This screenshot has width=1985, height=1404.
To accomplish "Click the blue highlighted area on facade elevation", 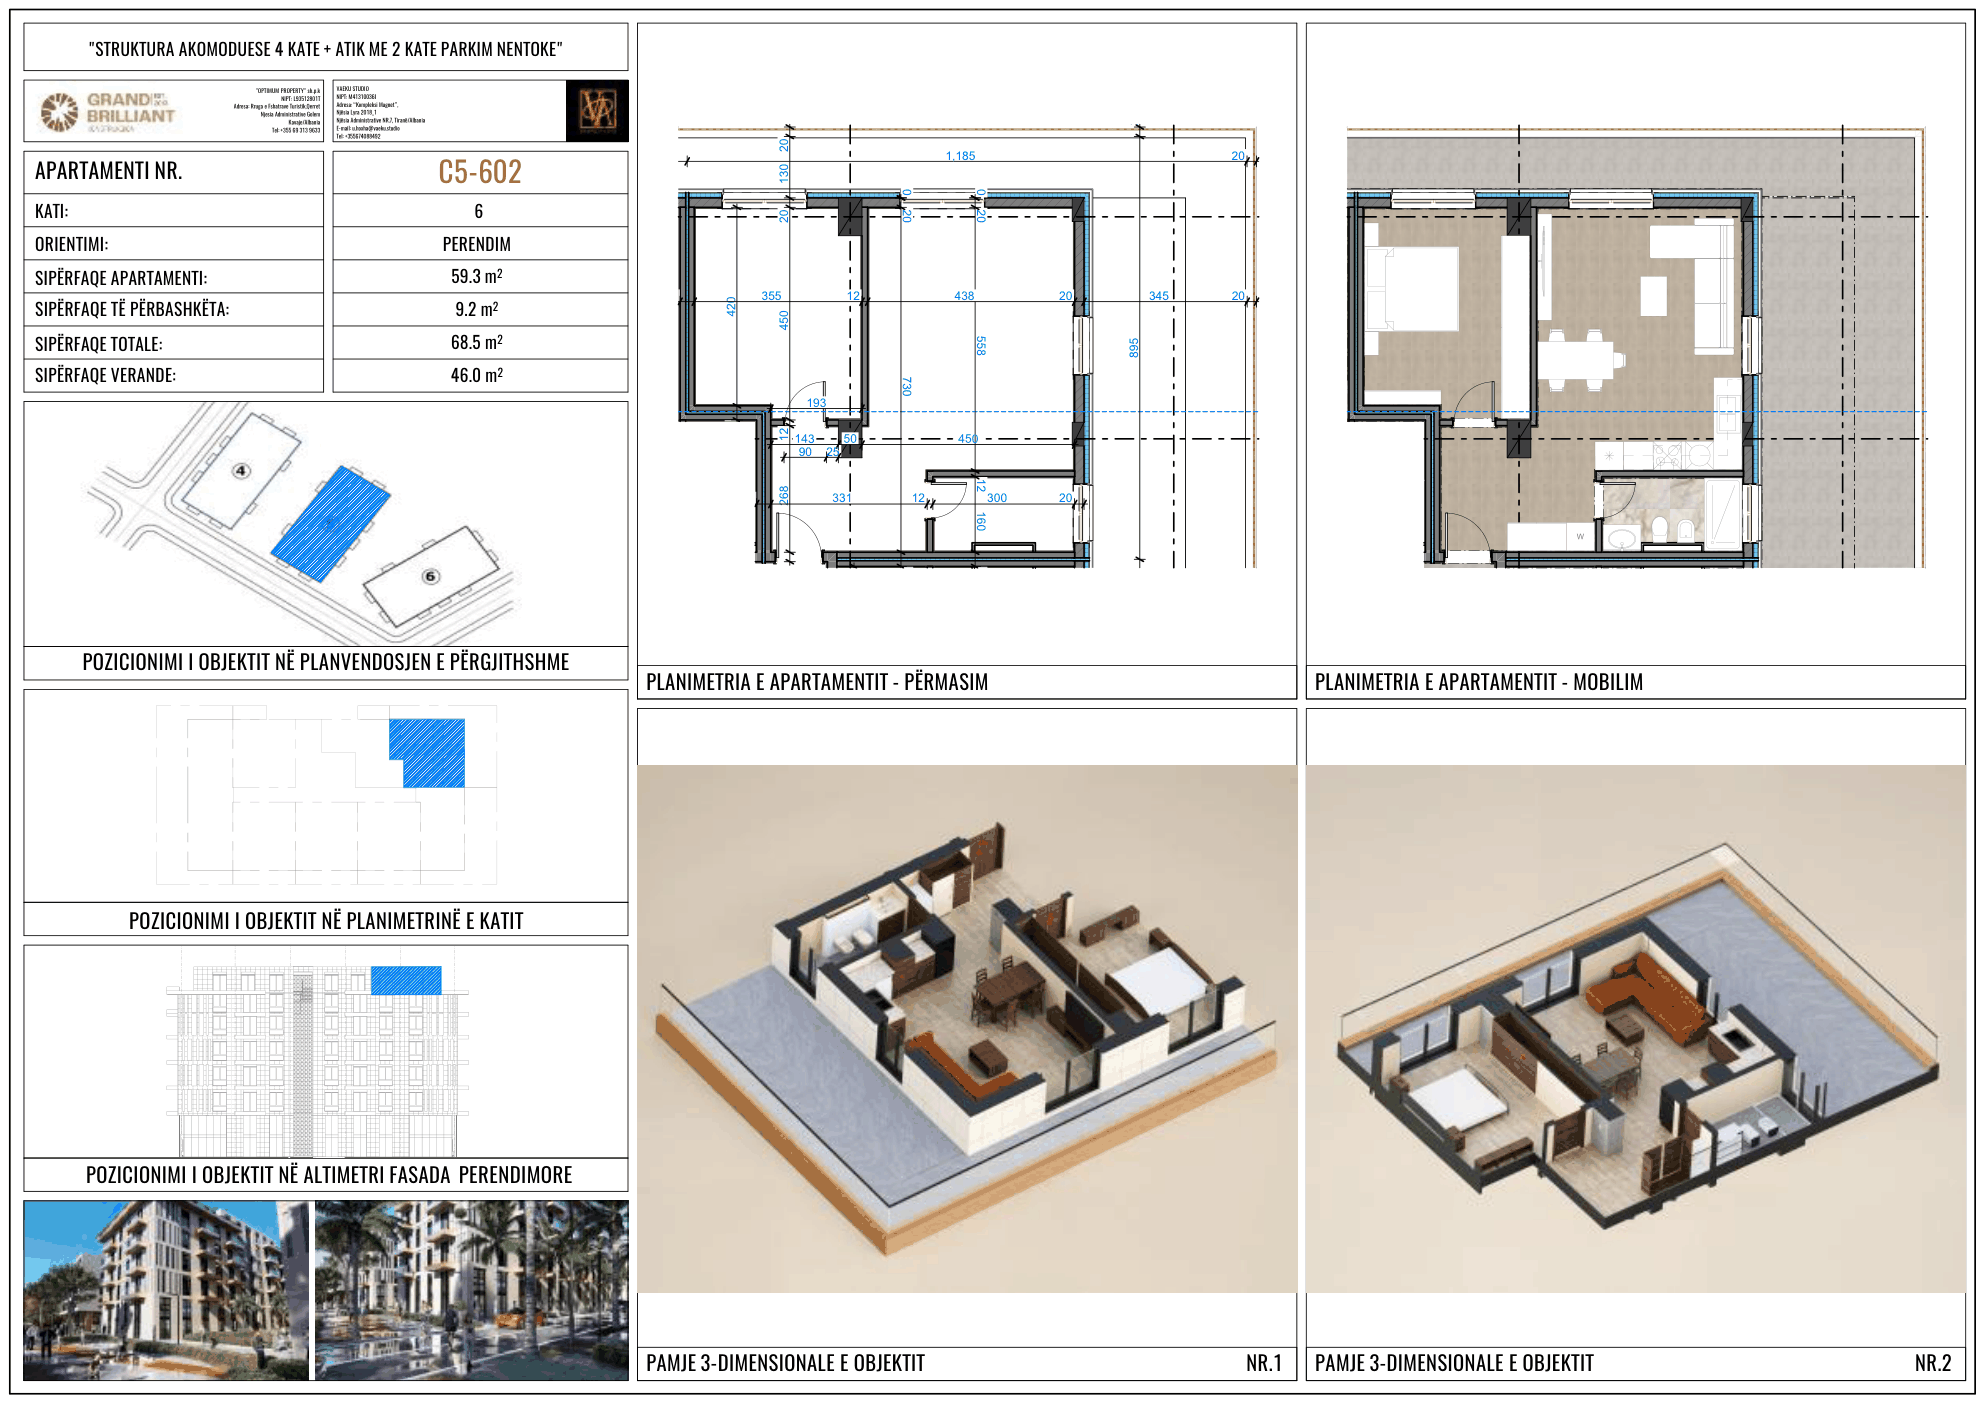I will click(x=406, y=980).
